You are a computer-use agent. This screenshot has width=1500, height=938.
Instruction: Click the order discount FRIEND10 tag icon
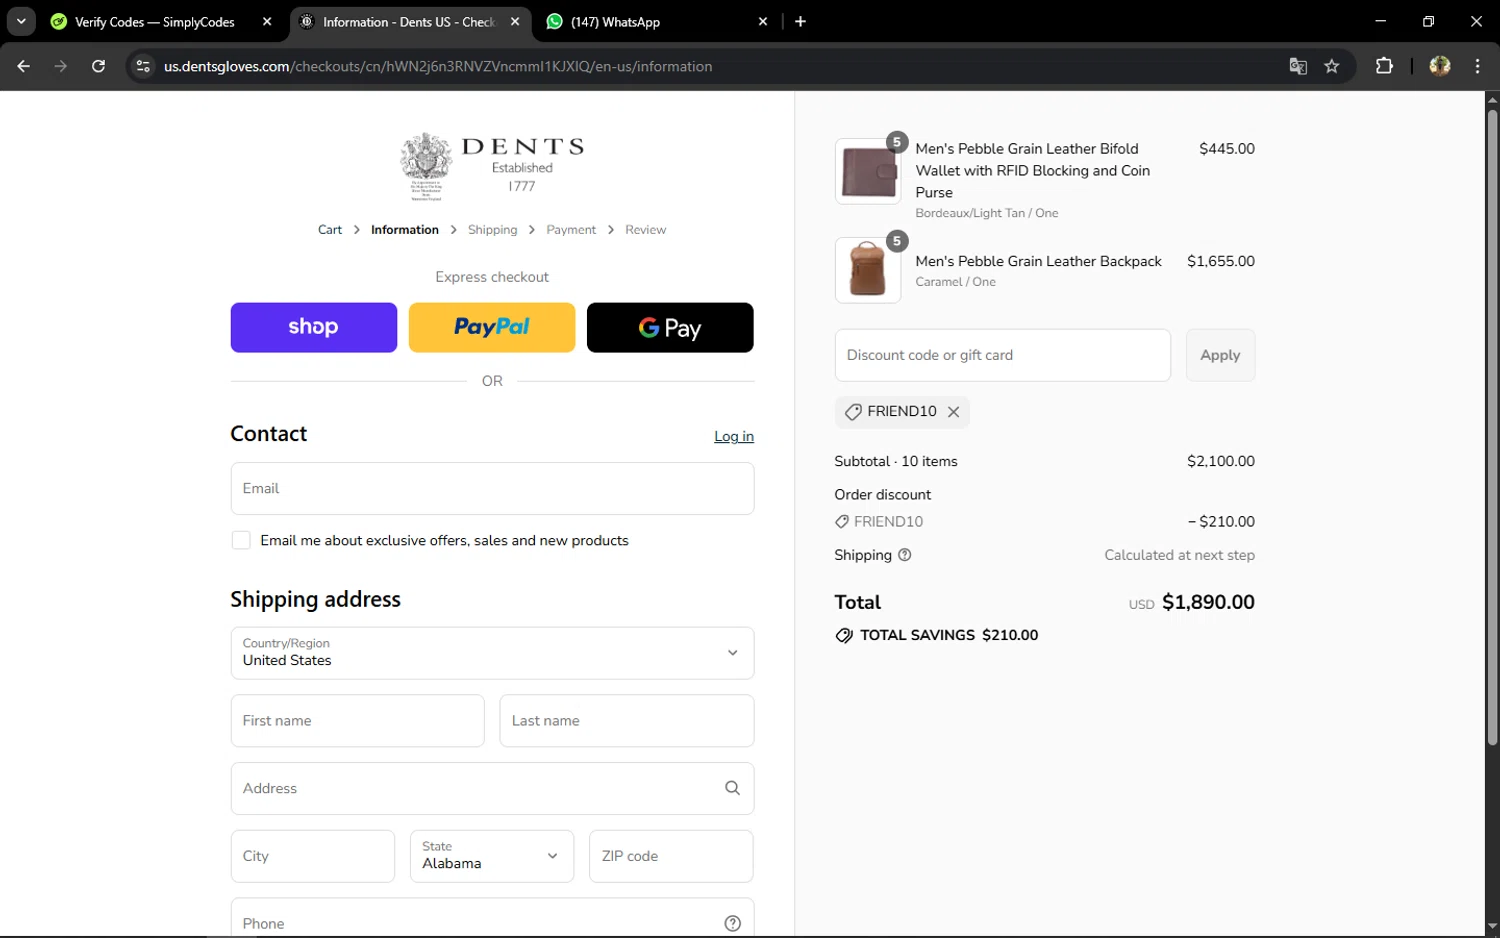[842, 522]
